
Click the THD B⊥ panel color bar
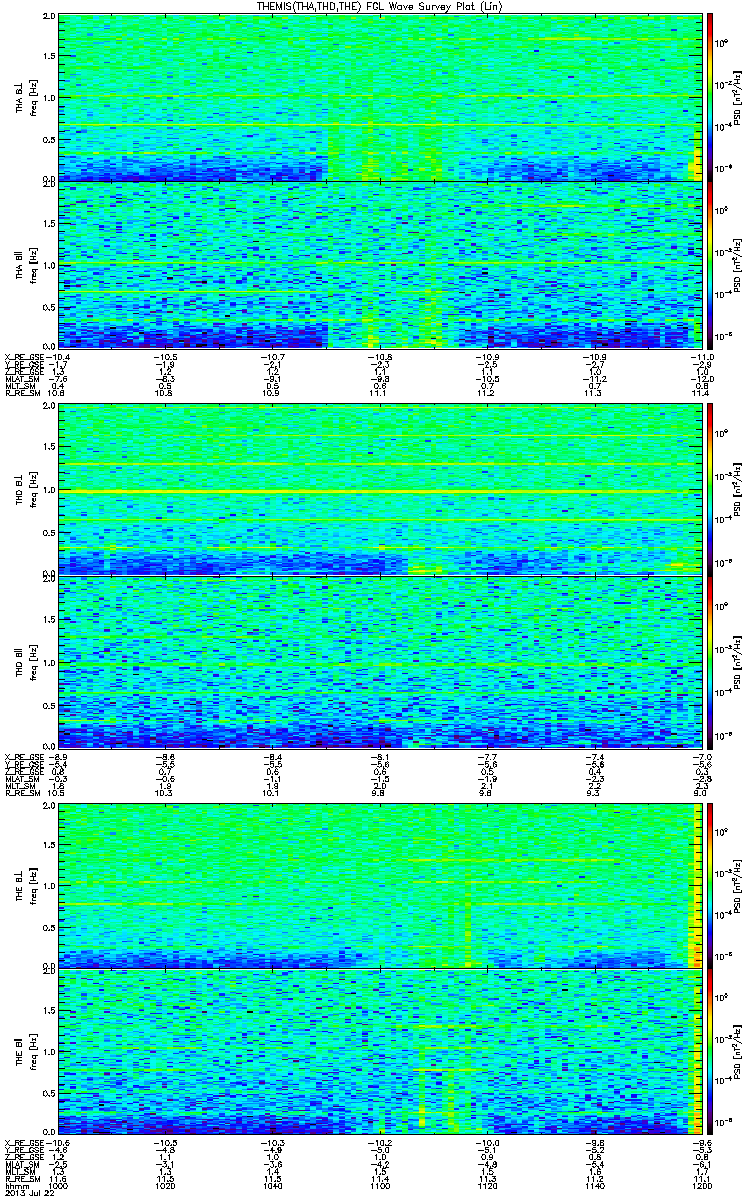pos(710,488)
